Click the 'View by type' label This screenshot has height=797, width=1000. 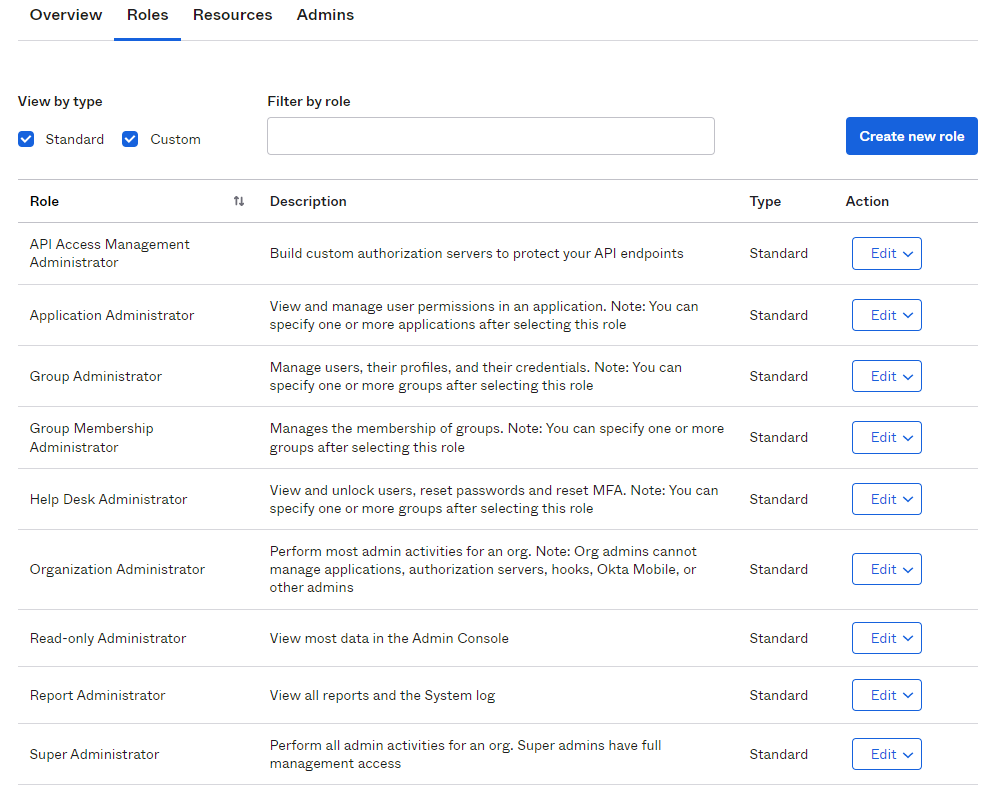(x=60, y=101)
